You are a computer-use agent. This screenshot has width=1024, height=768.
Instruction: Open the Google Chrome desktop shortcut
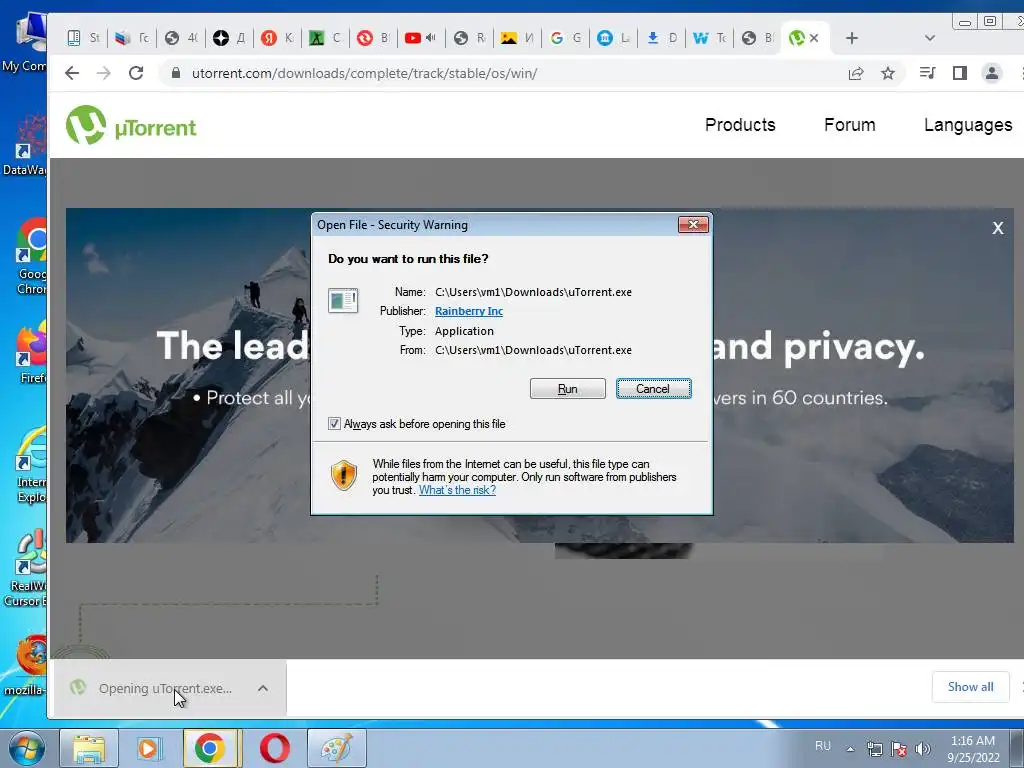click(x=31, y=256)
